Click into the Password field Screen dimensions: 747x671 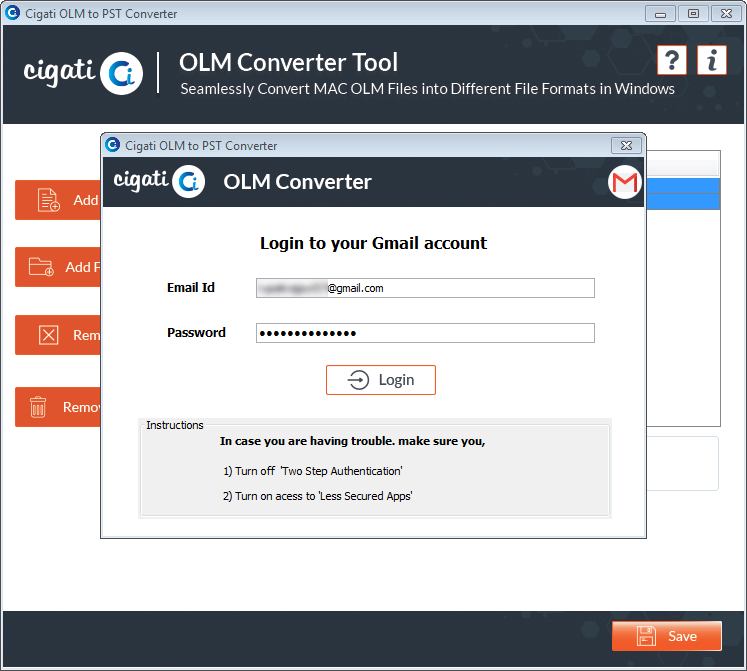(425, 333)
